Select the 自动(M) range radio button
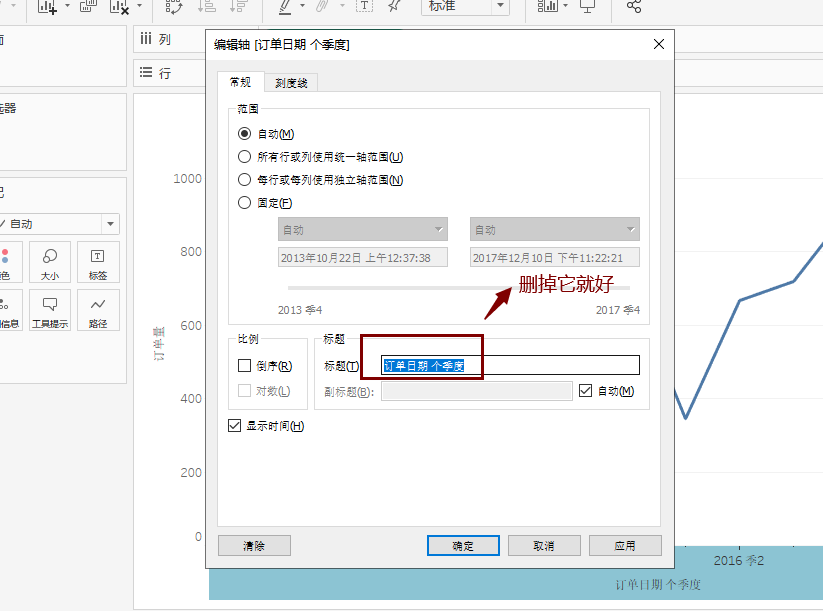The height and width of the screenshot is (611, 823). pos(244,134)
